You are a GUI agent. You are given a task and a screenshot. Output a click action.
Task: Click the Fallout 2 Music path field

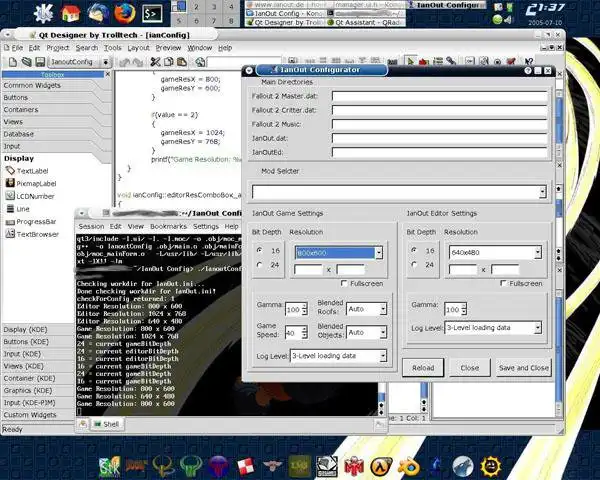[x=439, y=124]
